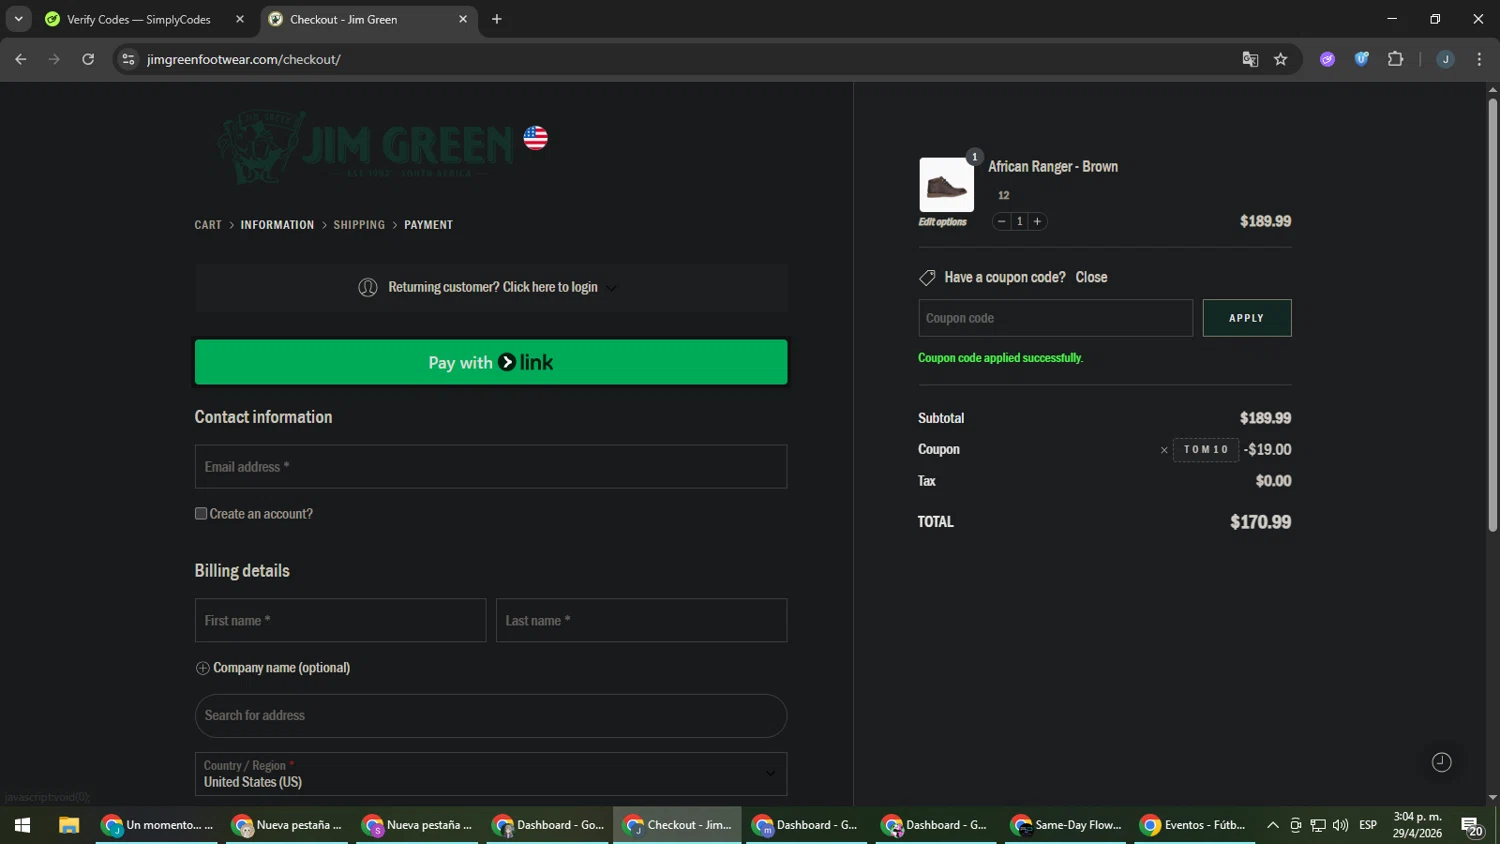Click the Last name field
Screen dimensions: 1500x844
click(641, 620)
